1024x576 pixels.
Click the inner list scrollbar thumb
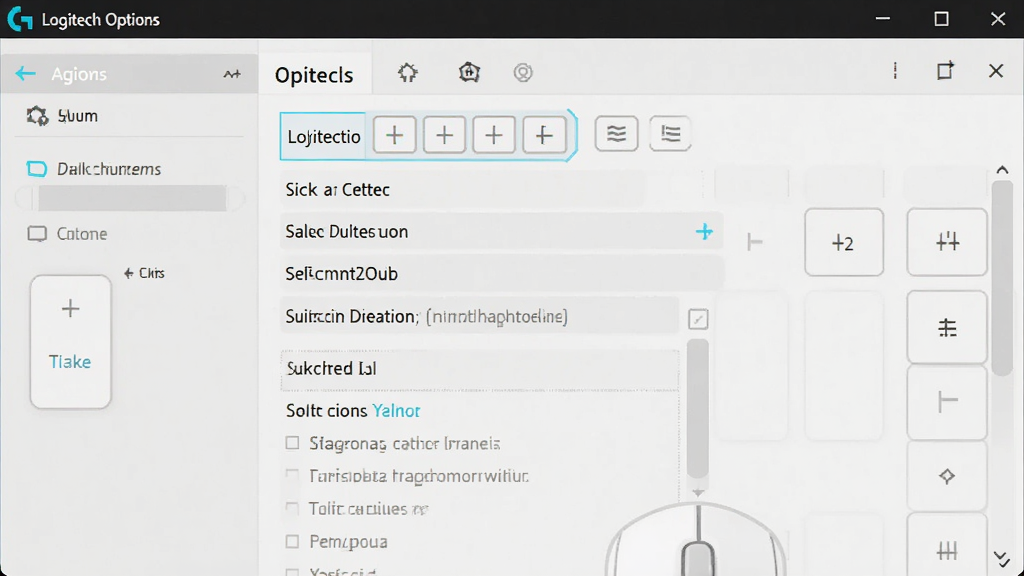tap(698, 408)
